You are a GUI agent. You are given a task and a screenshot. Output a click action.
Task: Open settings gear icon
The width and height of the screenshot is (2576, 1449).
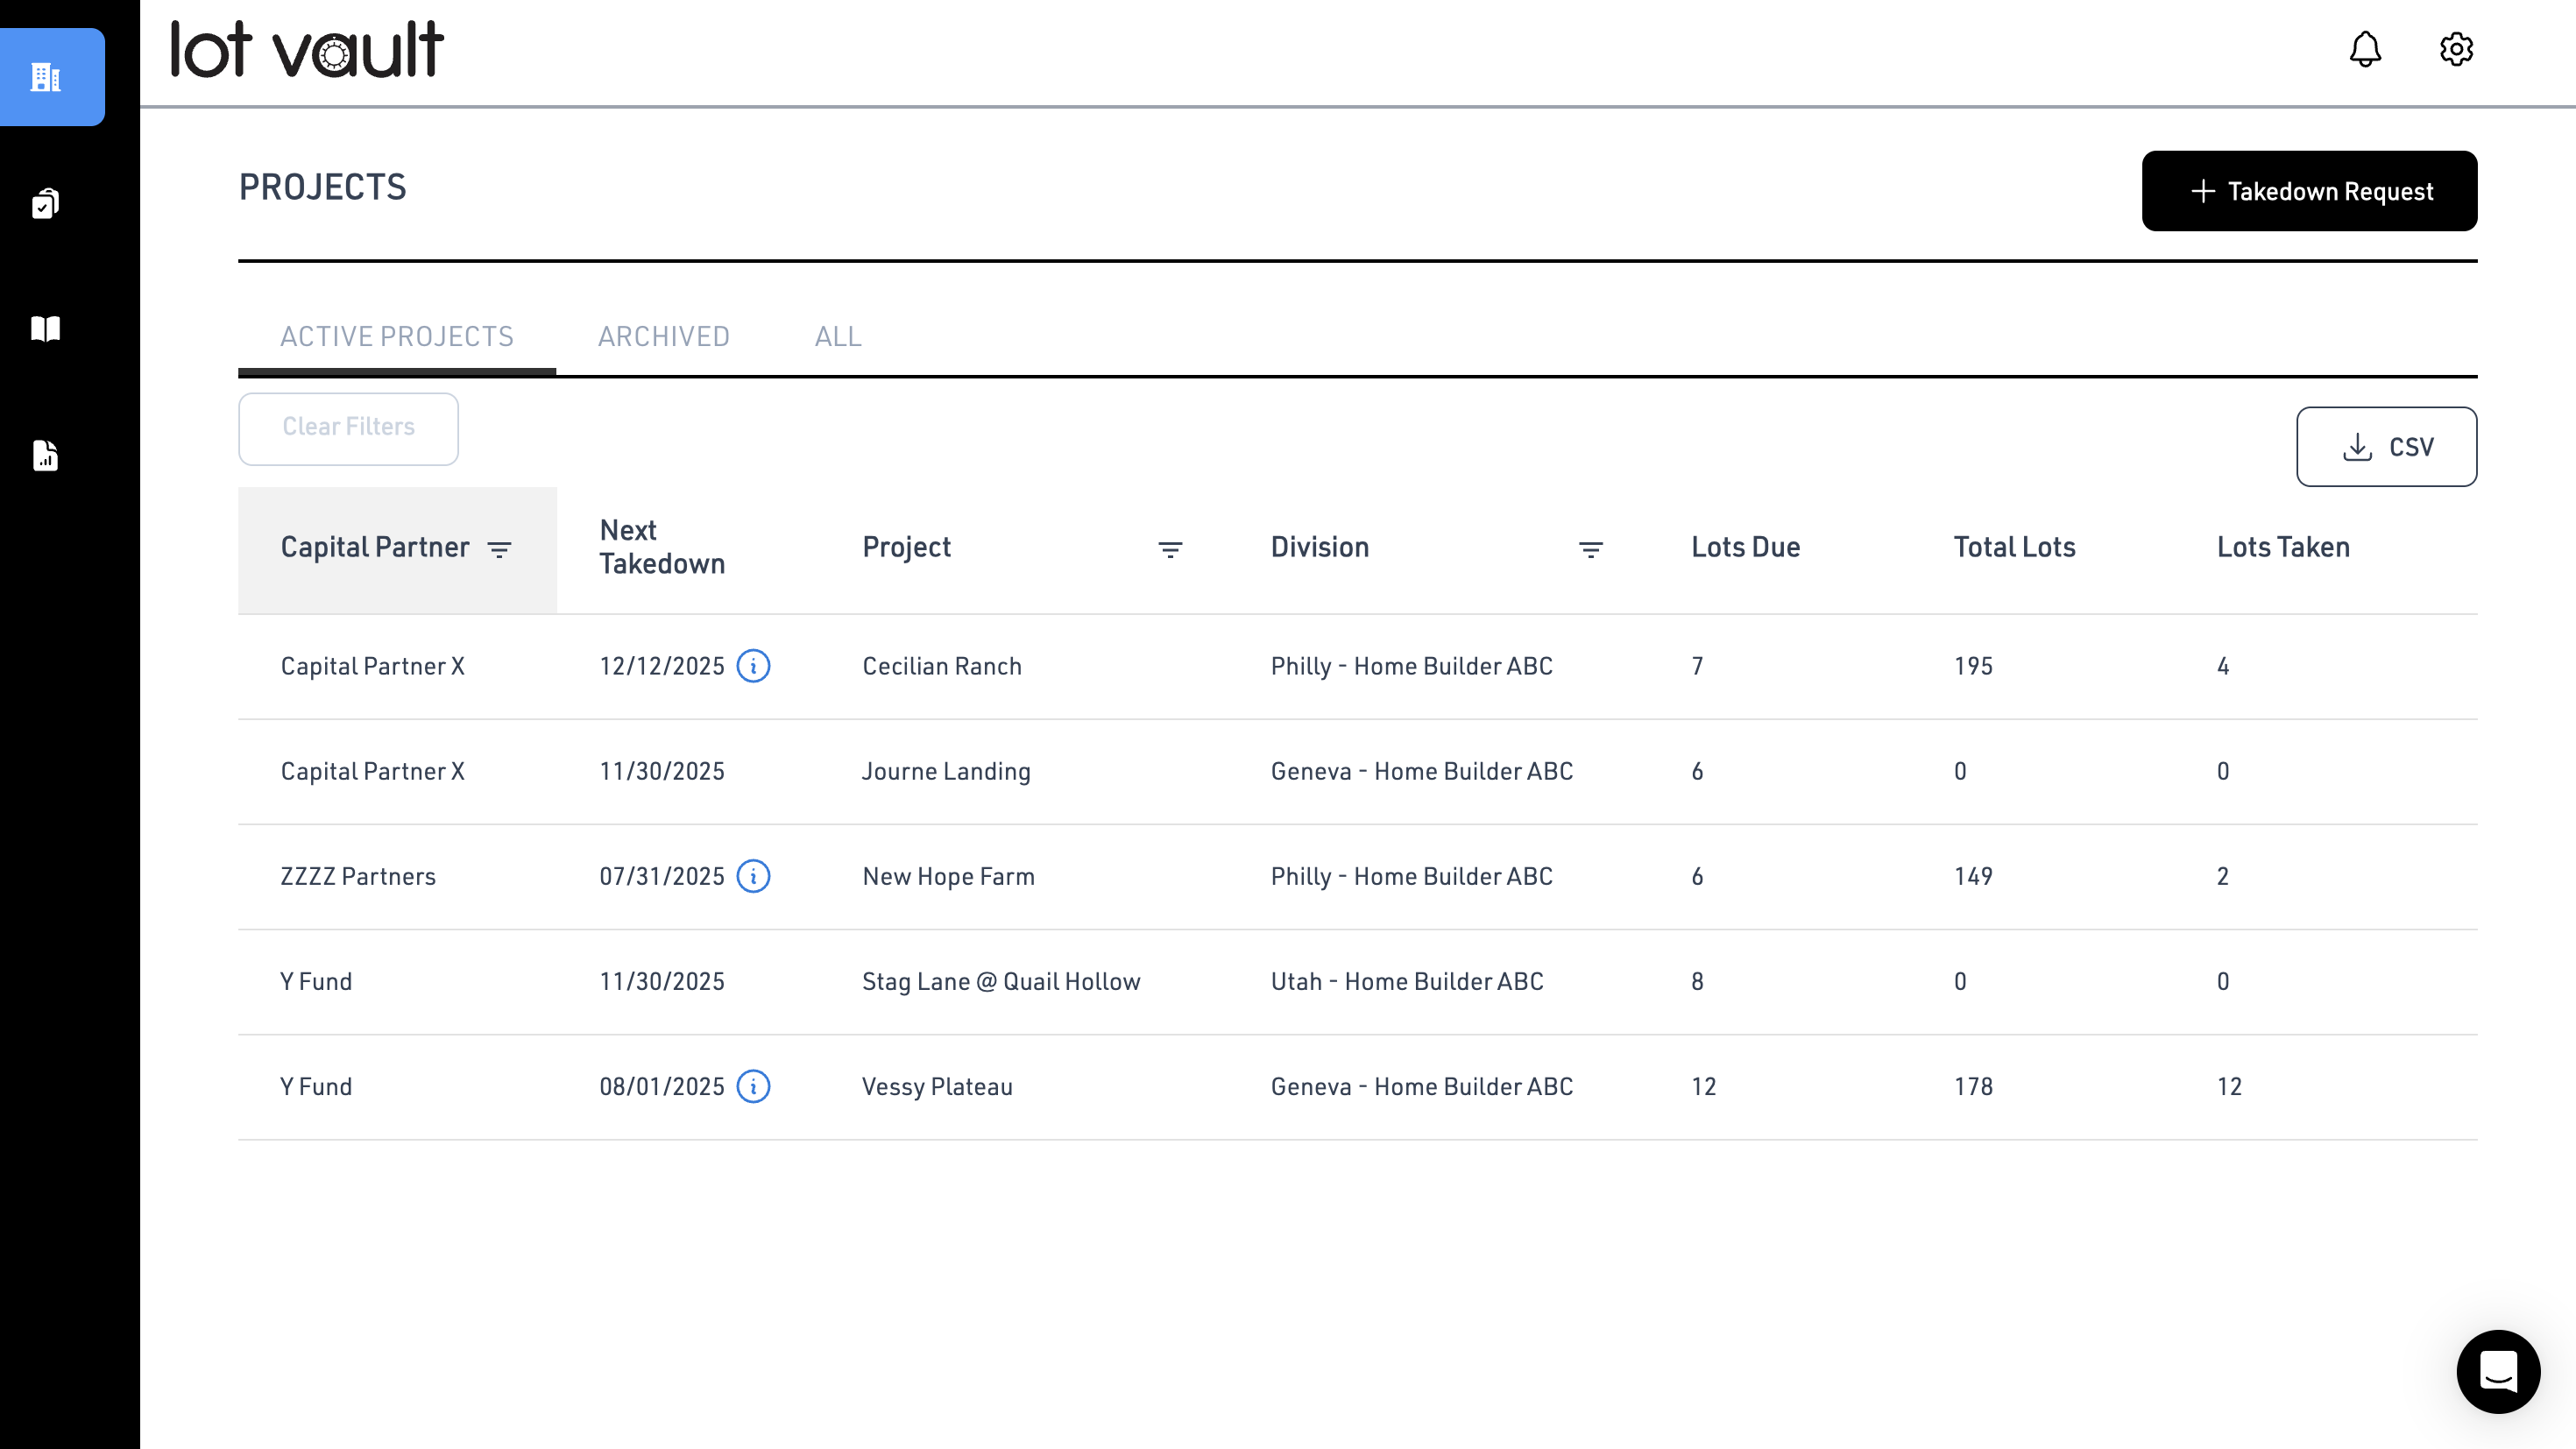[2456, 49]
